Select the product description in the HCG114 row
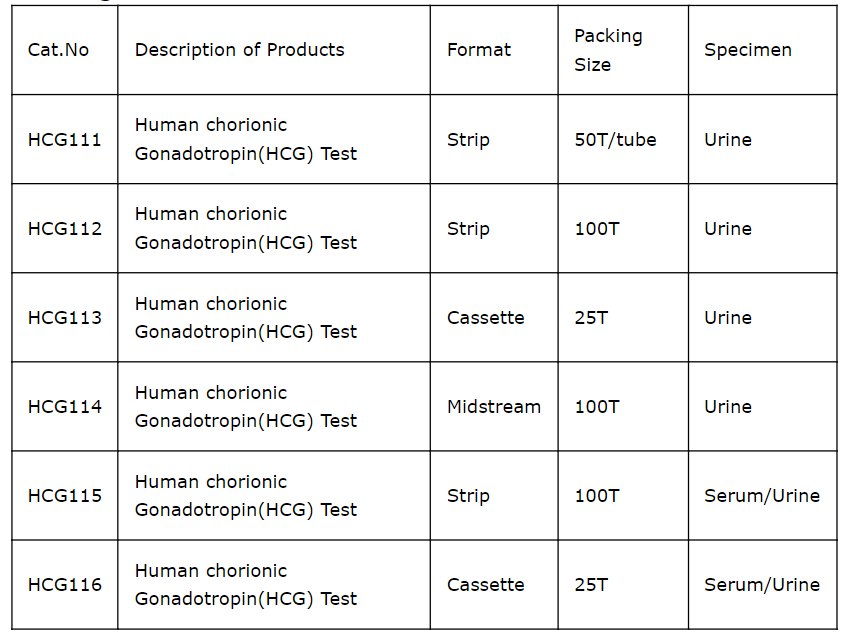 245,407
